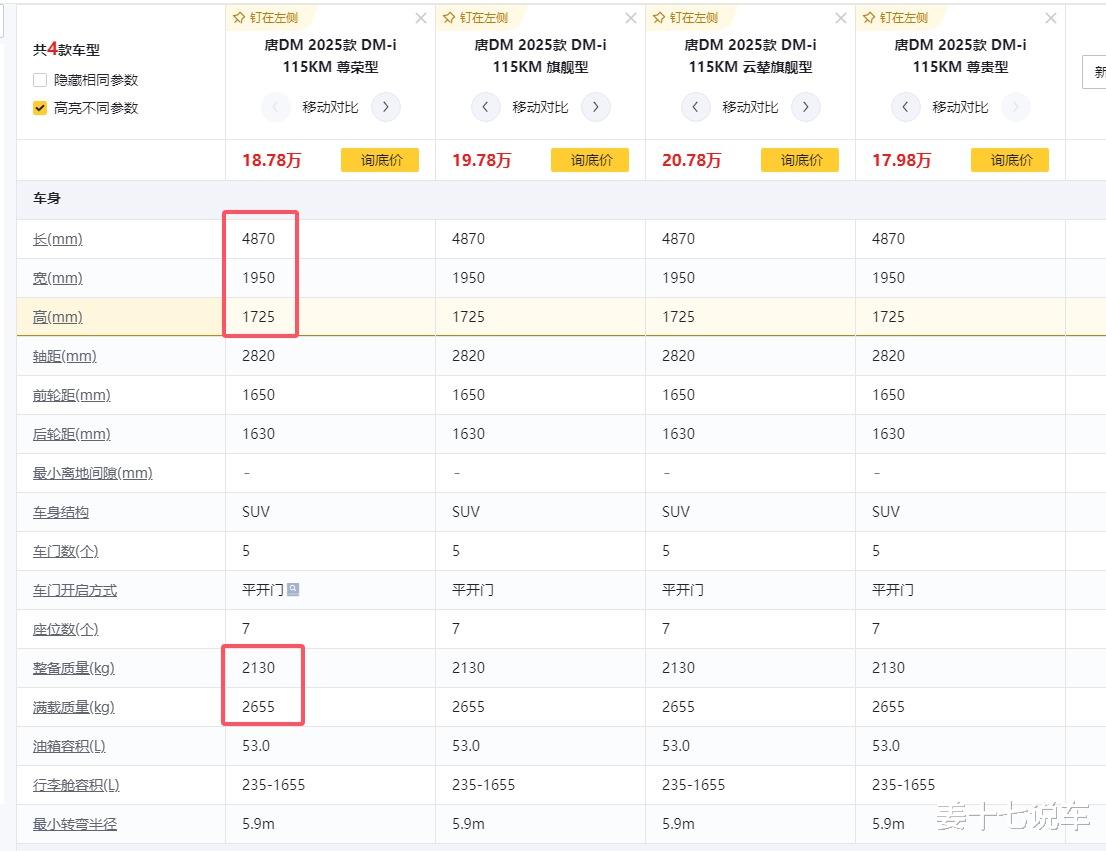Ask lowest price for 18.78万 model
Screen dimensions: 1106x851
(380, 160)
